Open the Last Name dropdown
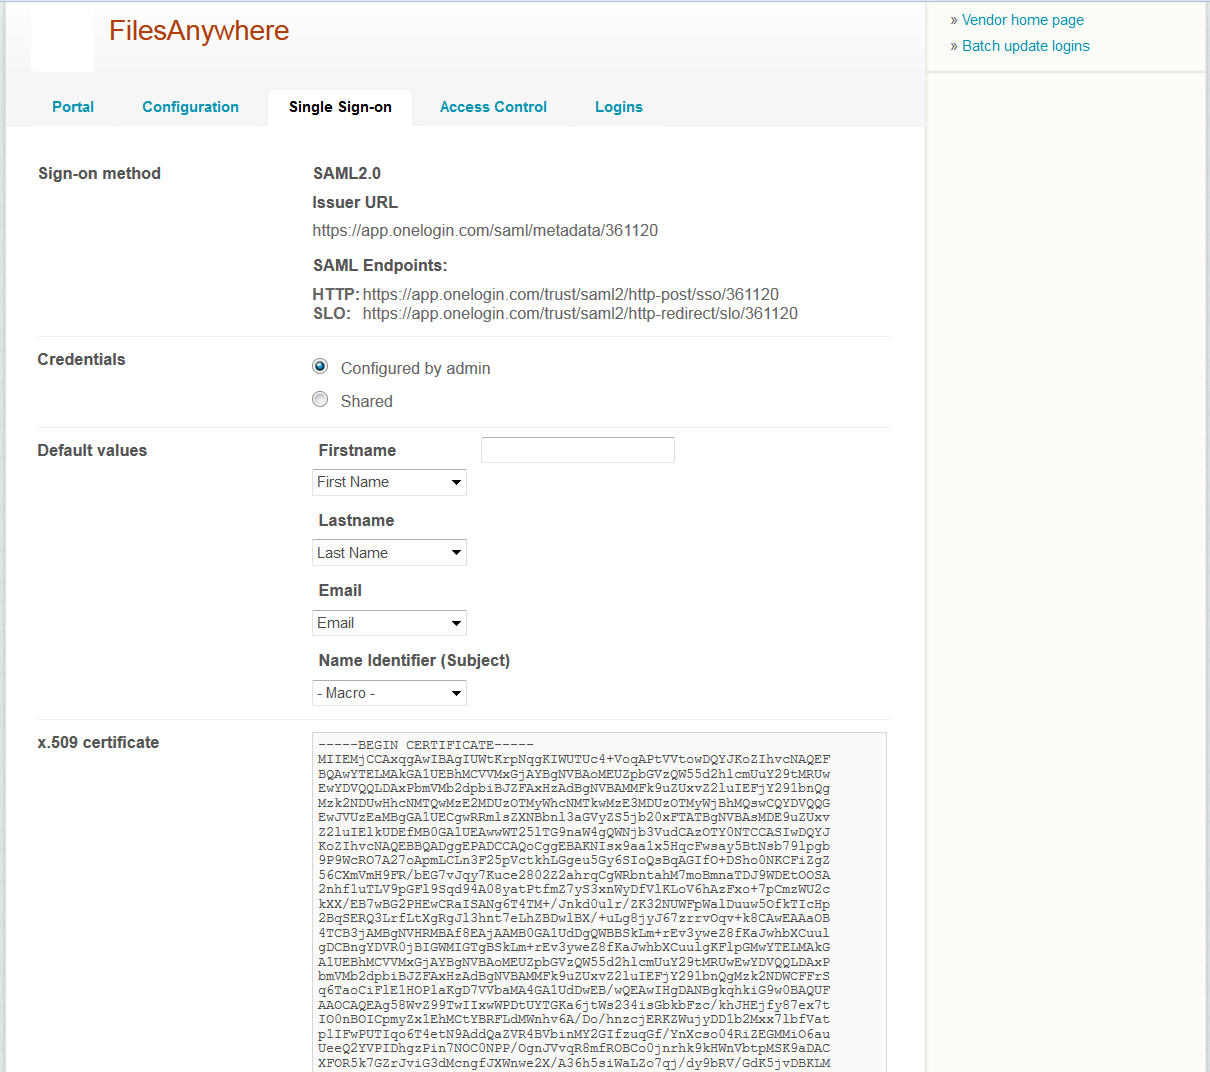The image size is (1210, 1072). pyautogui.click(x=389, y=553)
